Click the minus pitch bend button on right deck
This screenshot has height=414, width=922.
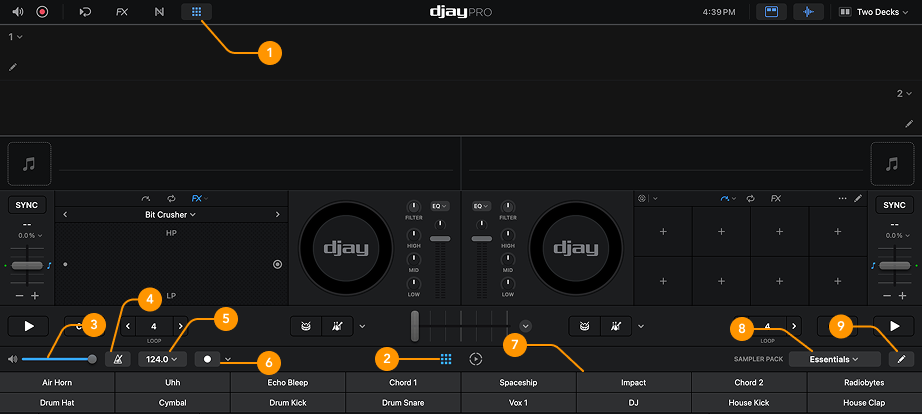[887, 296]
